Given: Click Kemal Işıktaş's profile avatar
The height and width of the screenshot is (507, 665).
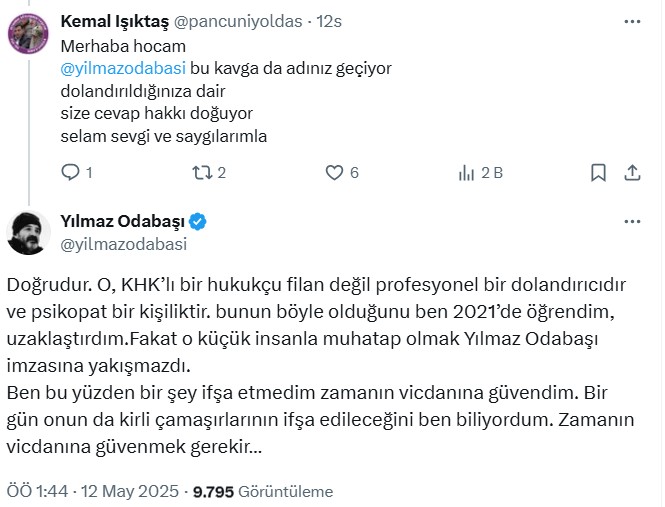Looking at the screenshot, I should [29, 32].
